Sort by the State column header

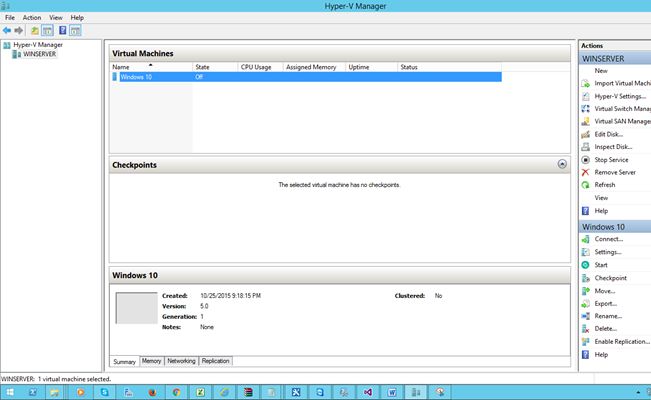[215, 67]
